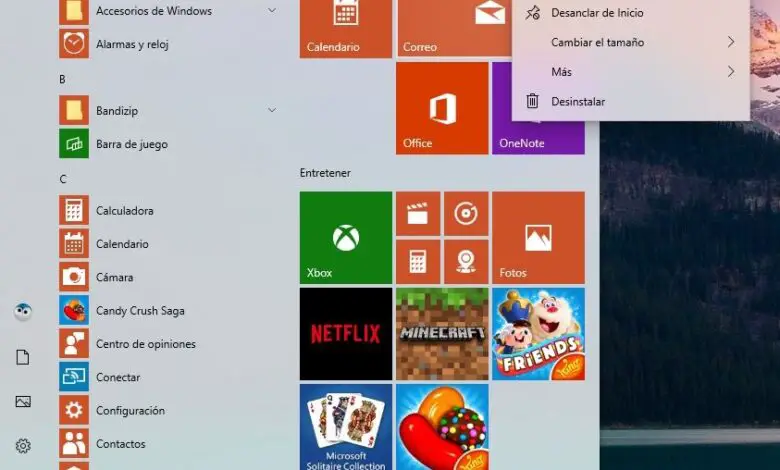
Task: Open the Groove music disc small tile
Action: click(x=466, y=214)
